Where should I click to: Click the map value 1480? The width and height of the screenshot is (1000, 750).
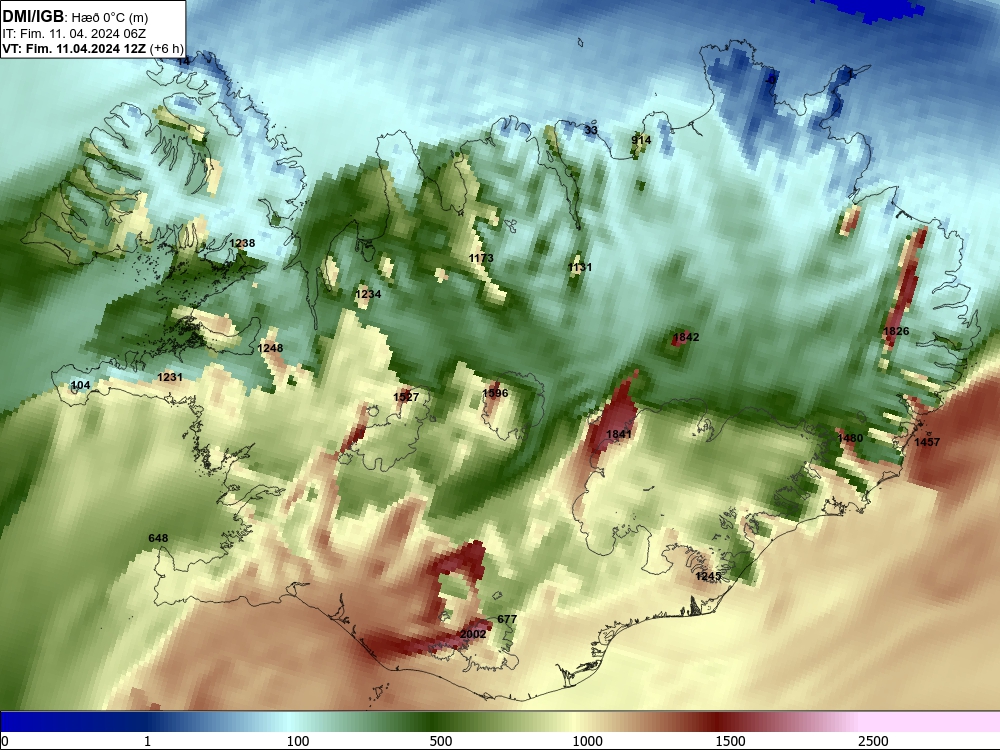[849, 438]
